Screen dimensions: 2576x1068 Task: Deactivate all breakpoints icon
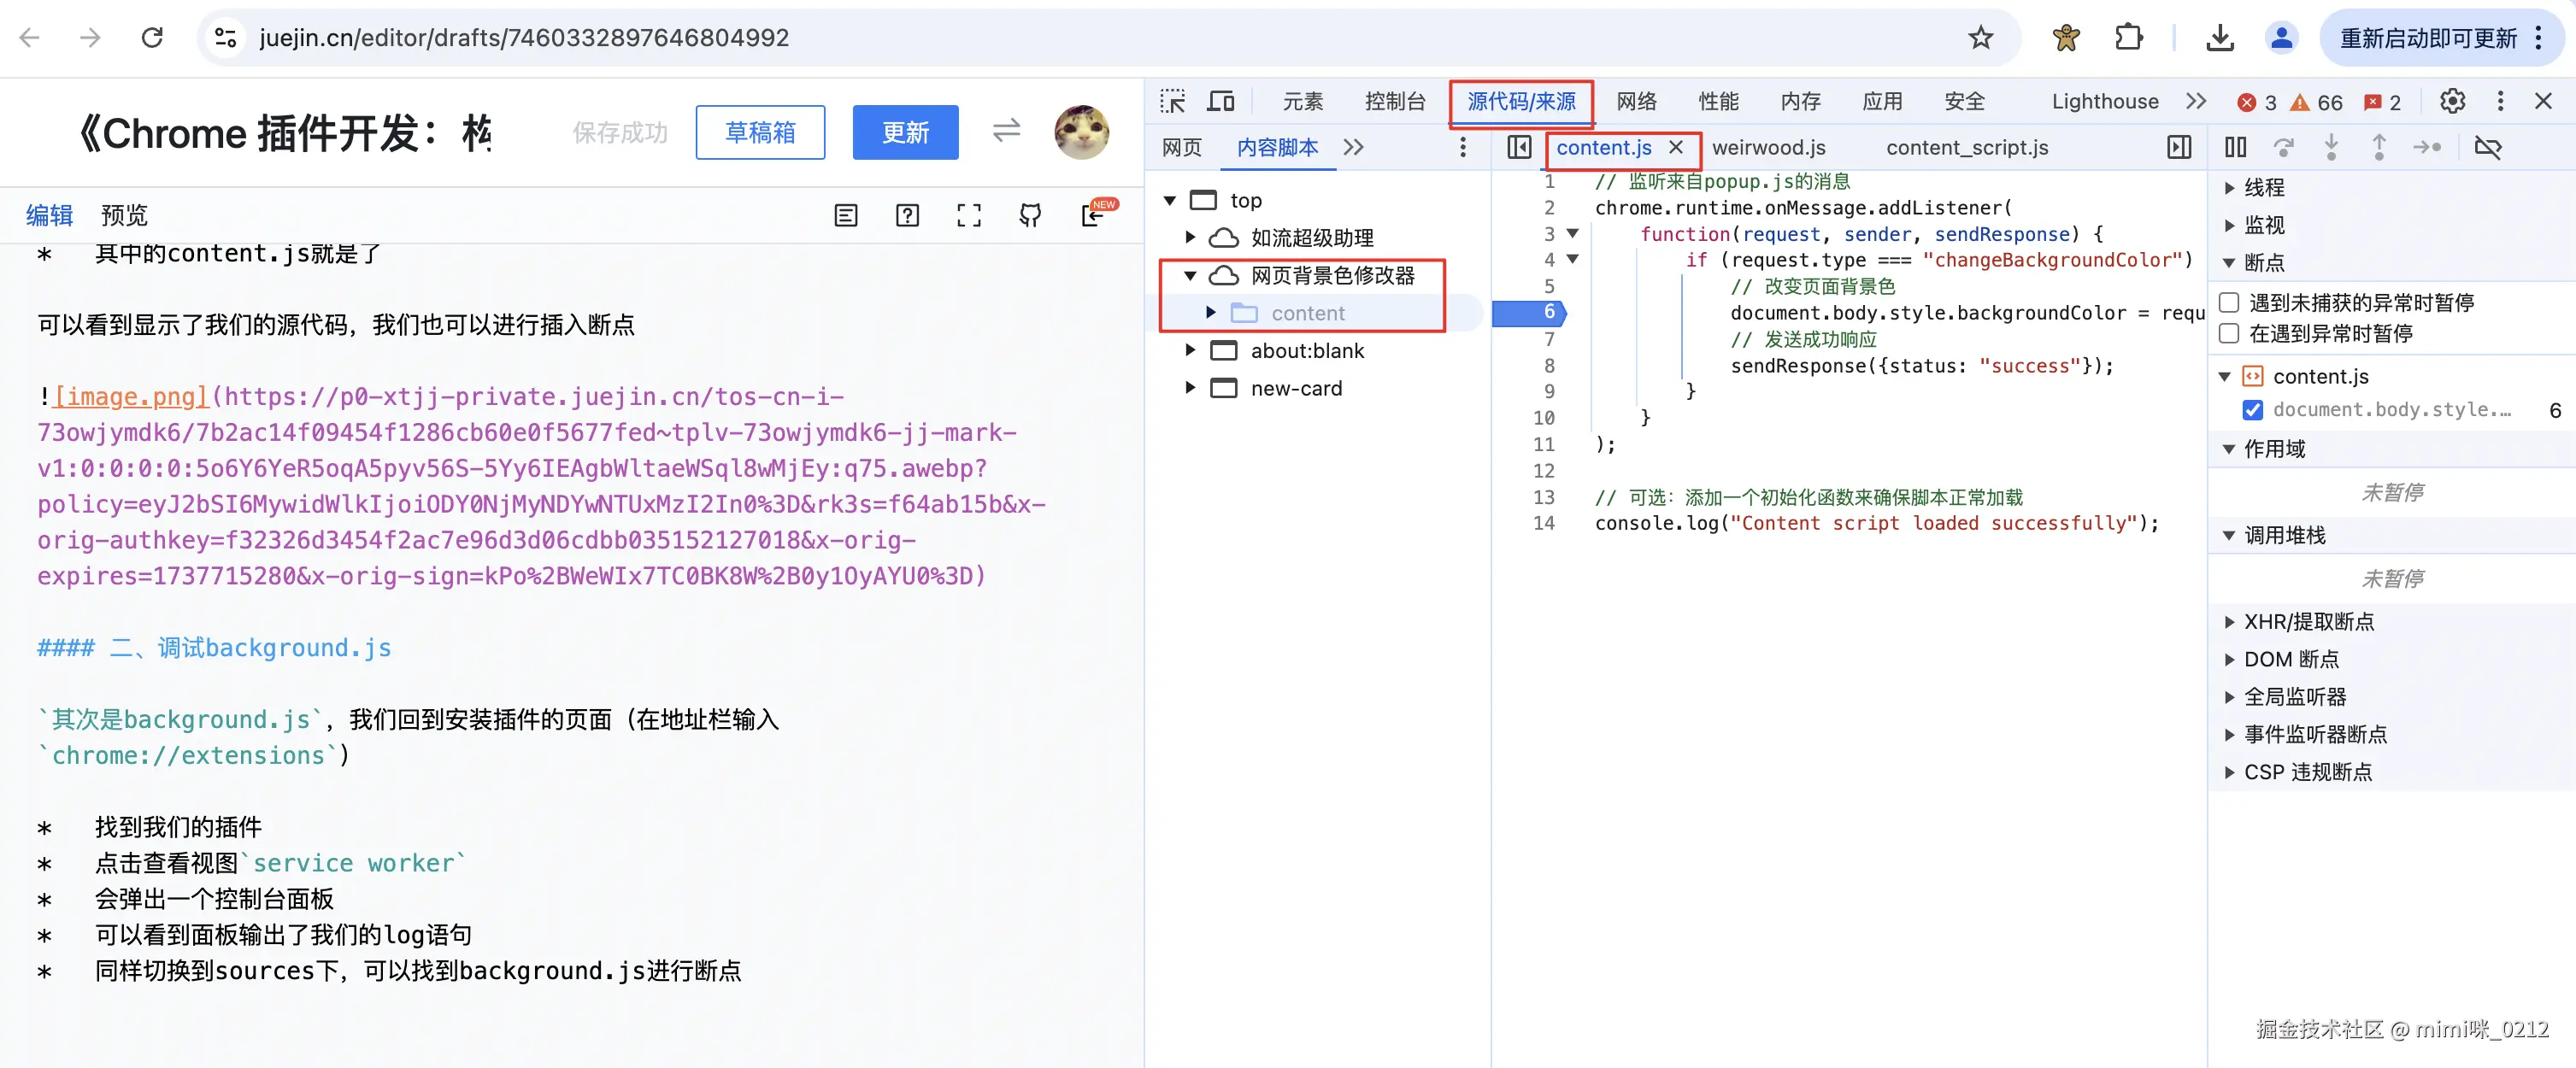[2487, 148]
